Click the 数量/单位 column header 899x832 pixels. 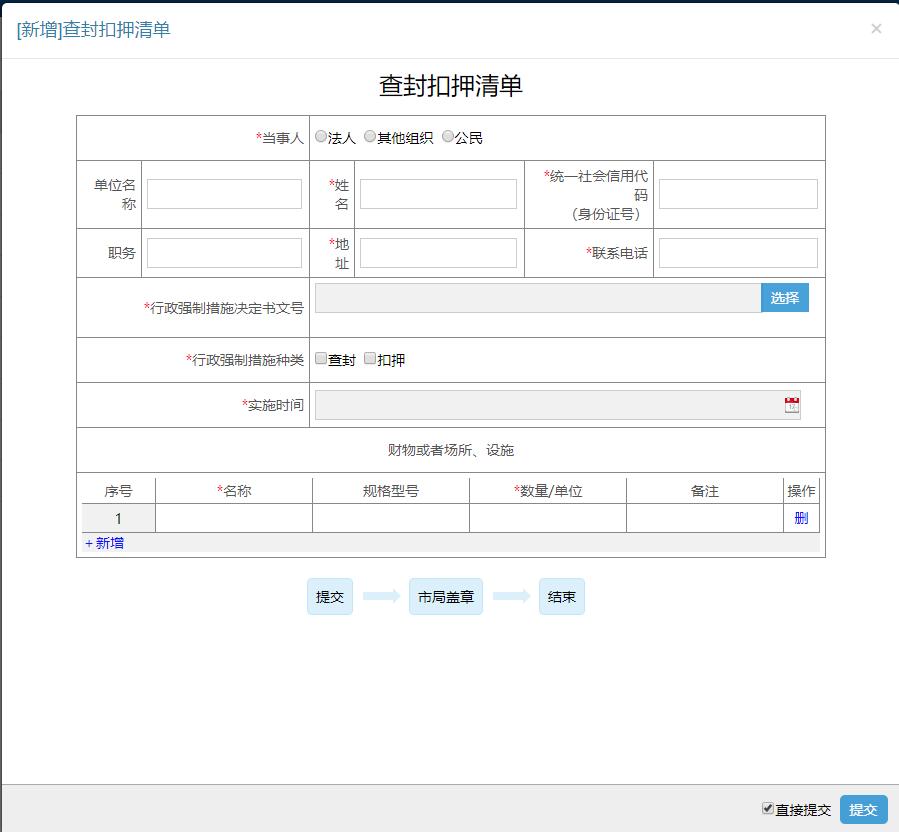[548, 491]
